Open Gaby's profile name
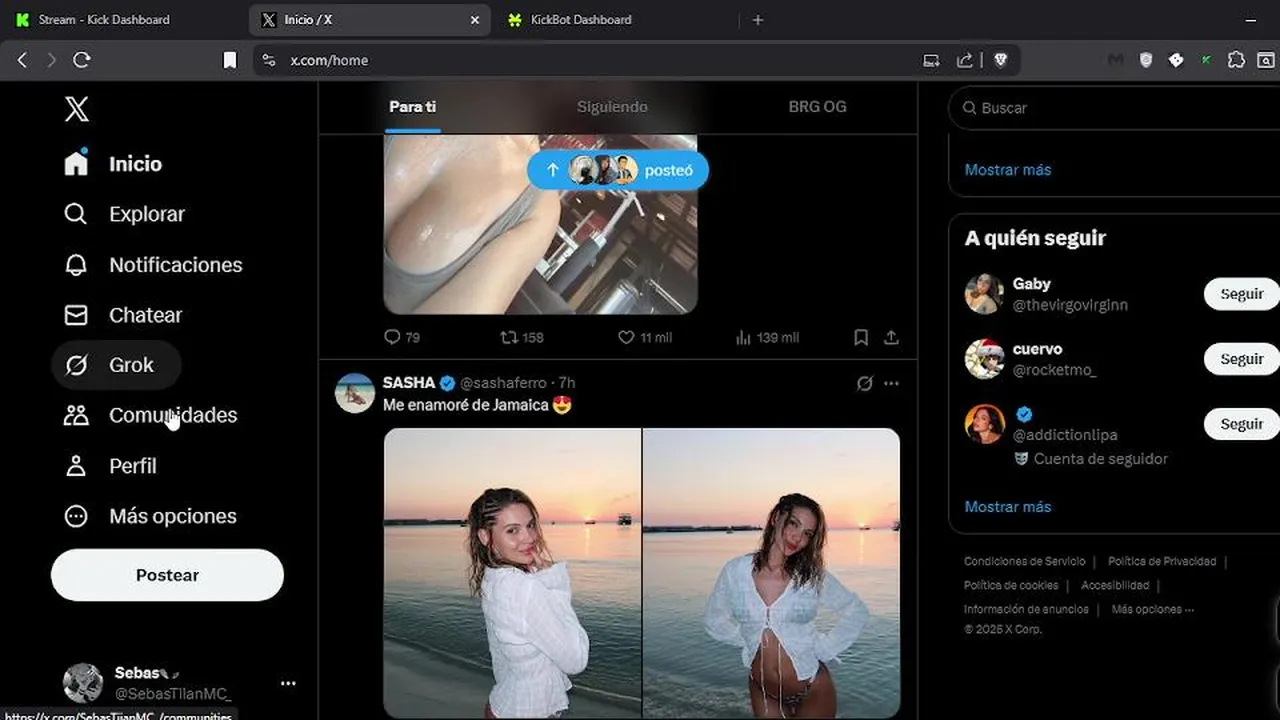1280x720 pixels. point(1031,284)
